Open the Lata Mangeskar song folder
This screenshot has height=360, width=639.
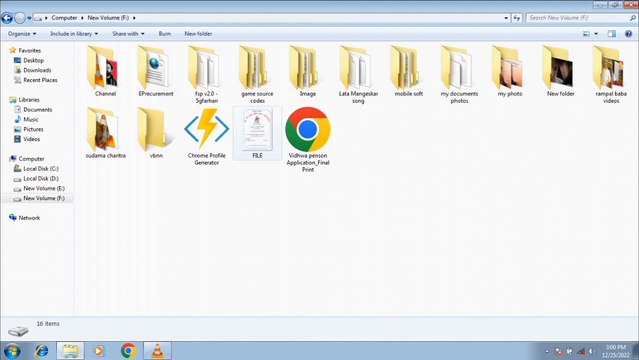pos(358,74)
